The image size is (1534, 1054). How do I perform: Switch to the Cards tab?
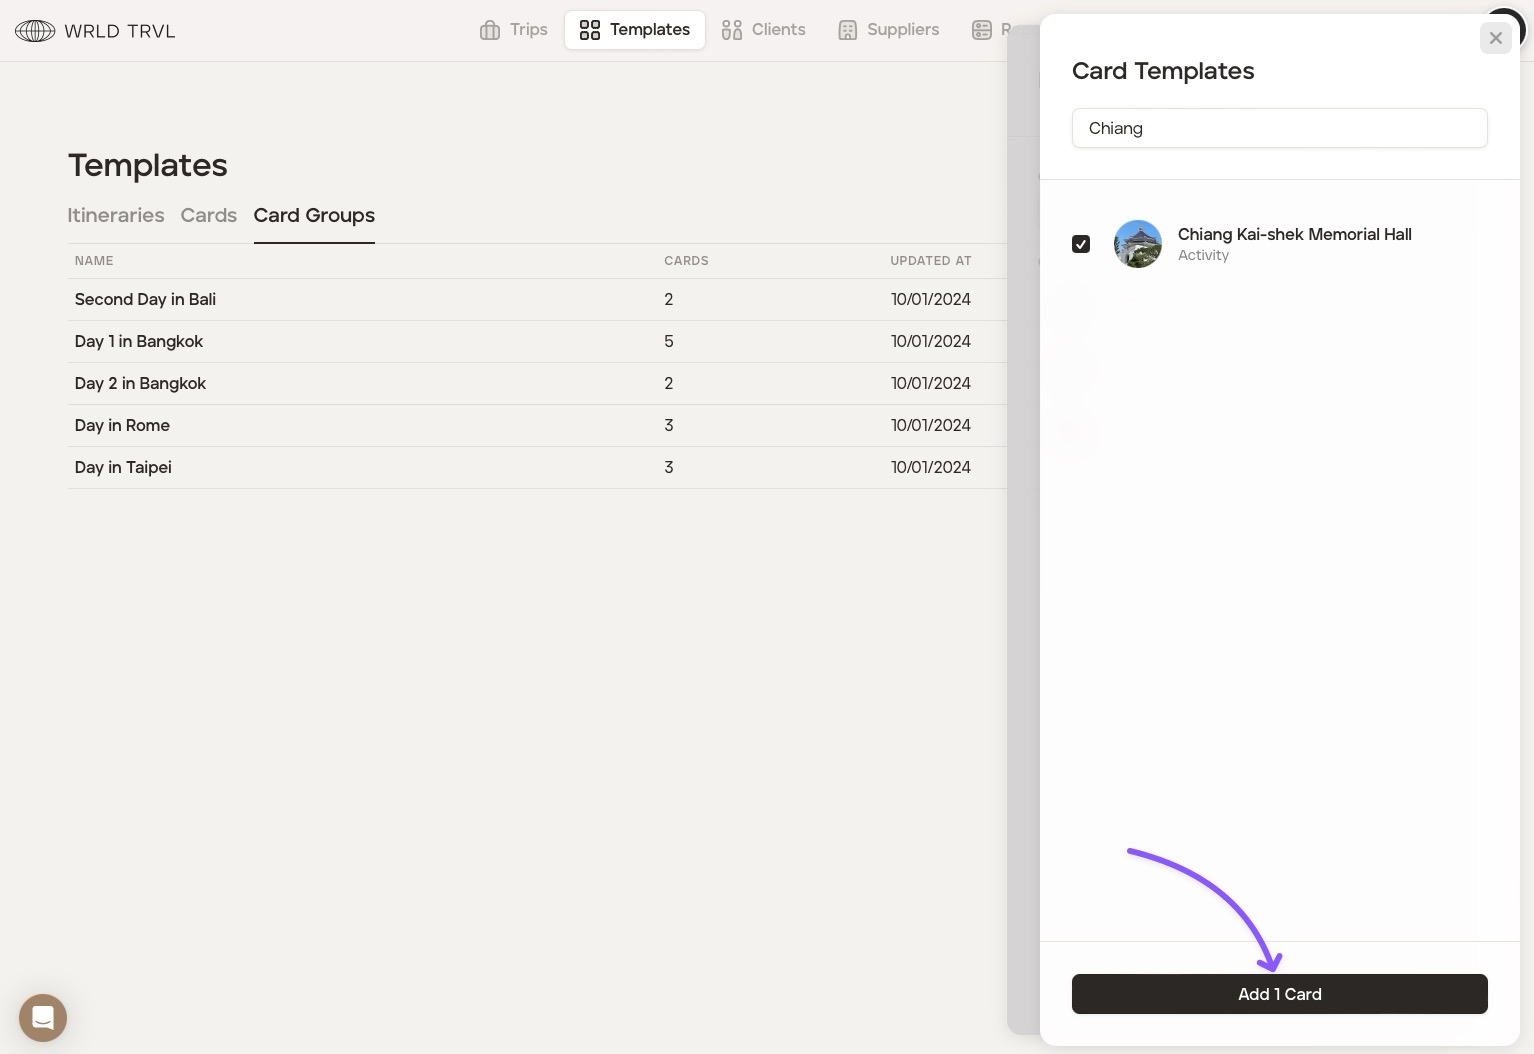point(209,215)
